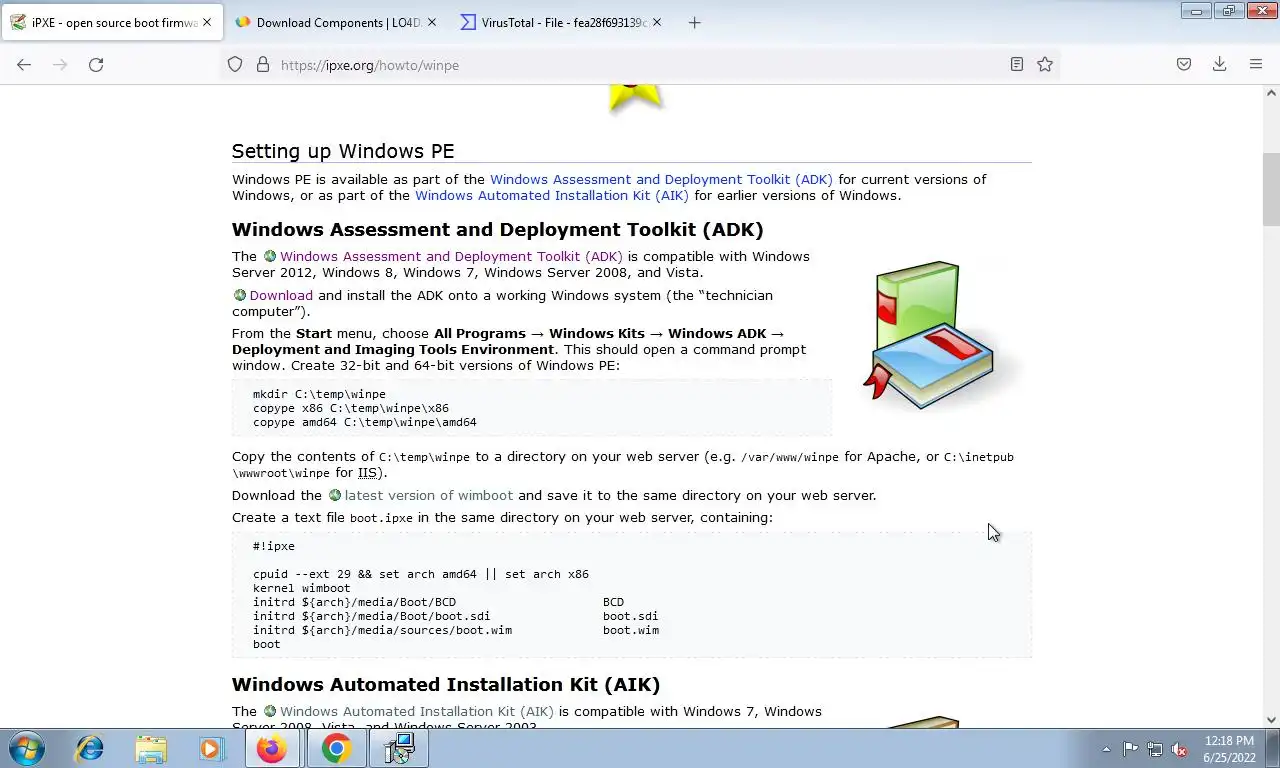This screenshot has height=768, width=1280.
Task: Click the cpuid --ext 29 code line
Action: (421, 574)
